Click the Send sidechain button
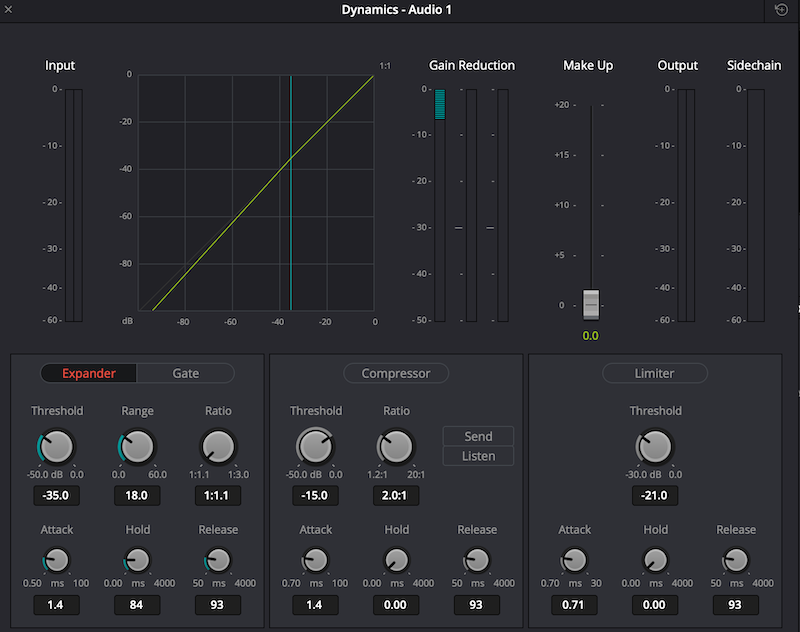The width and height of the screenshot is (800, 632). [477, 436]
